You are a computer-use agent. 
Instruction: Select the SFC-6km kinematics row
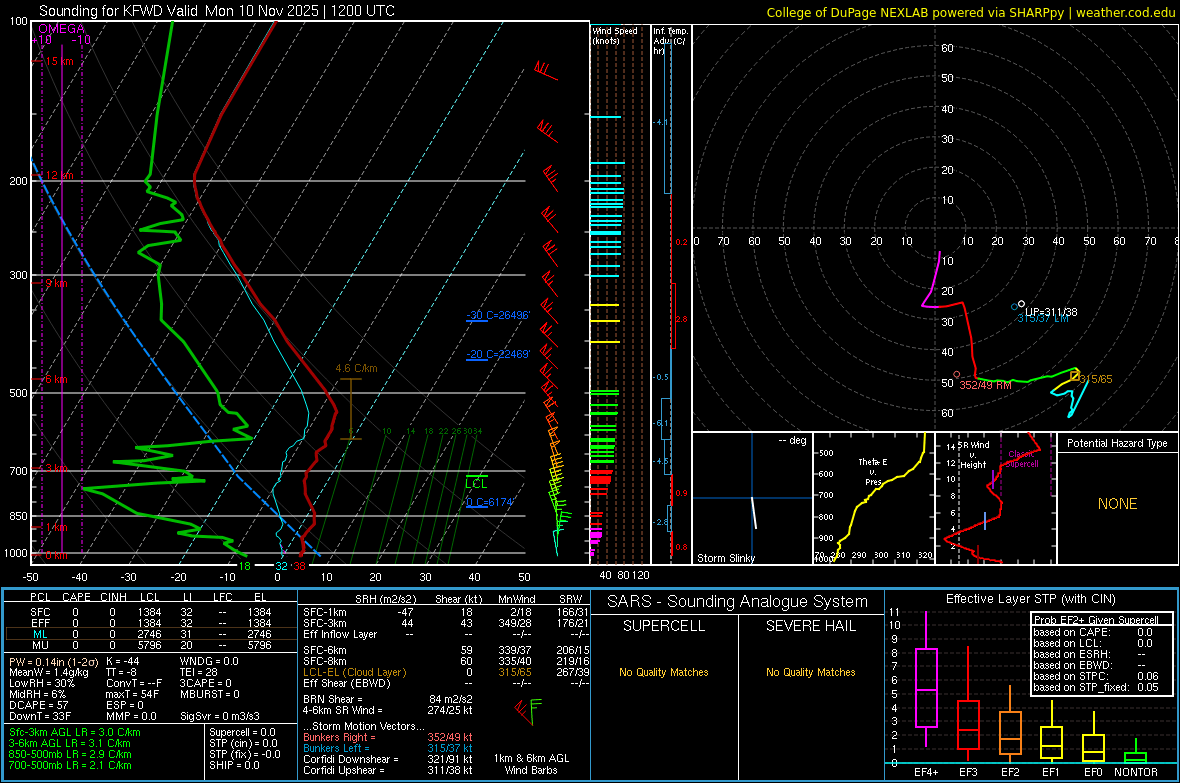(446, 650)
